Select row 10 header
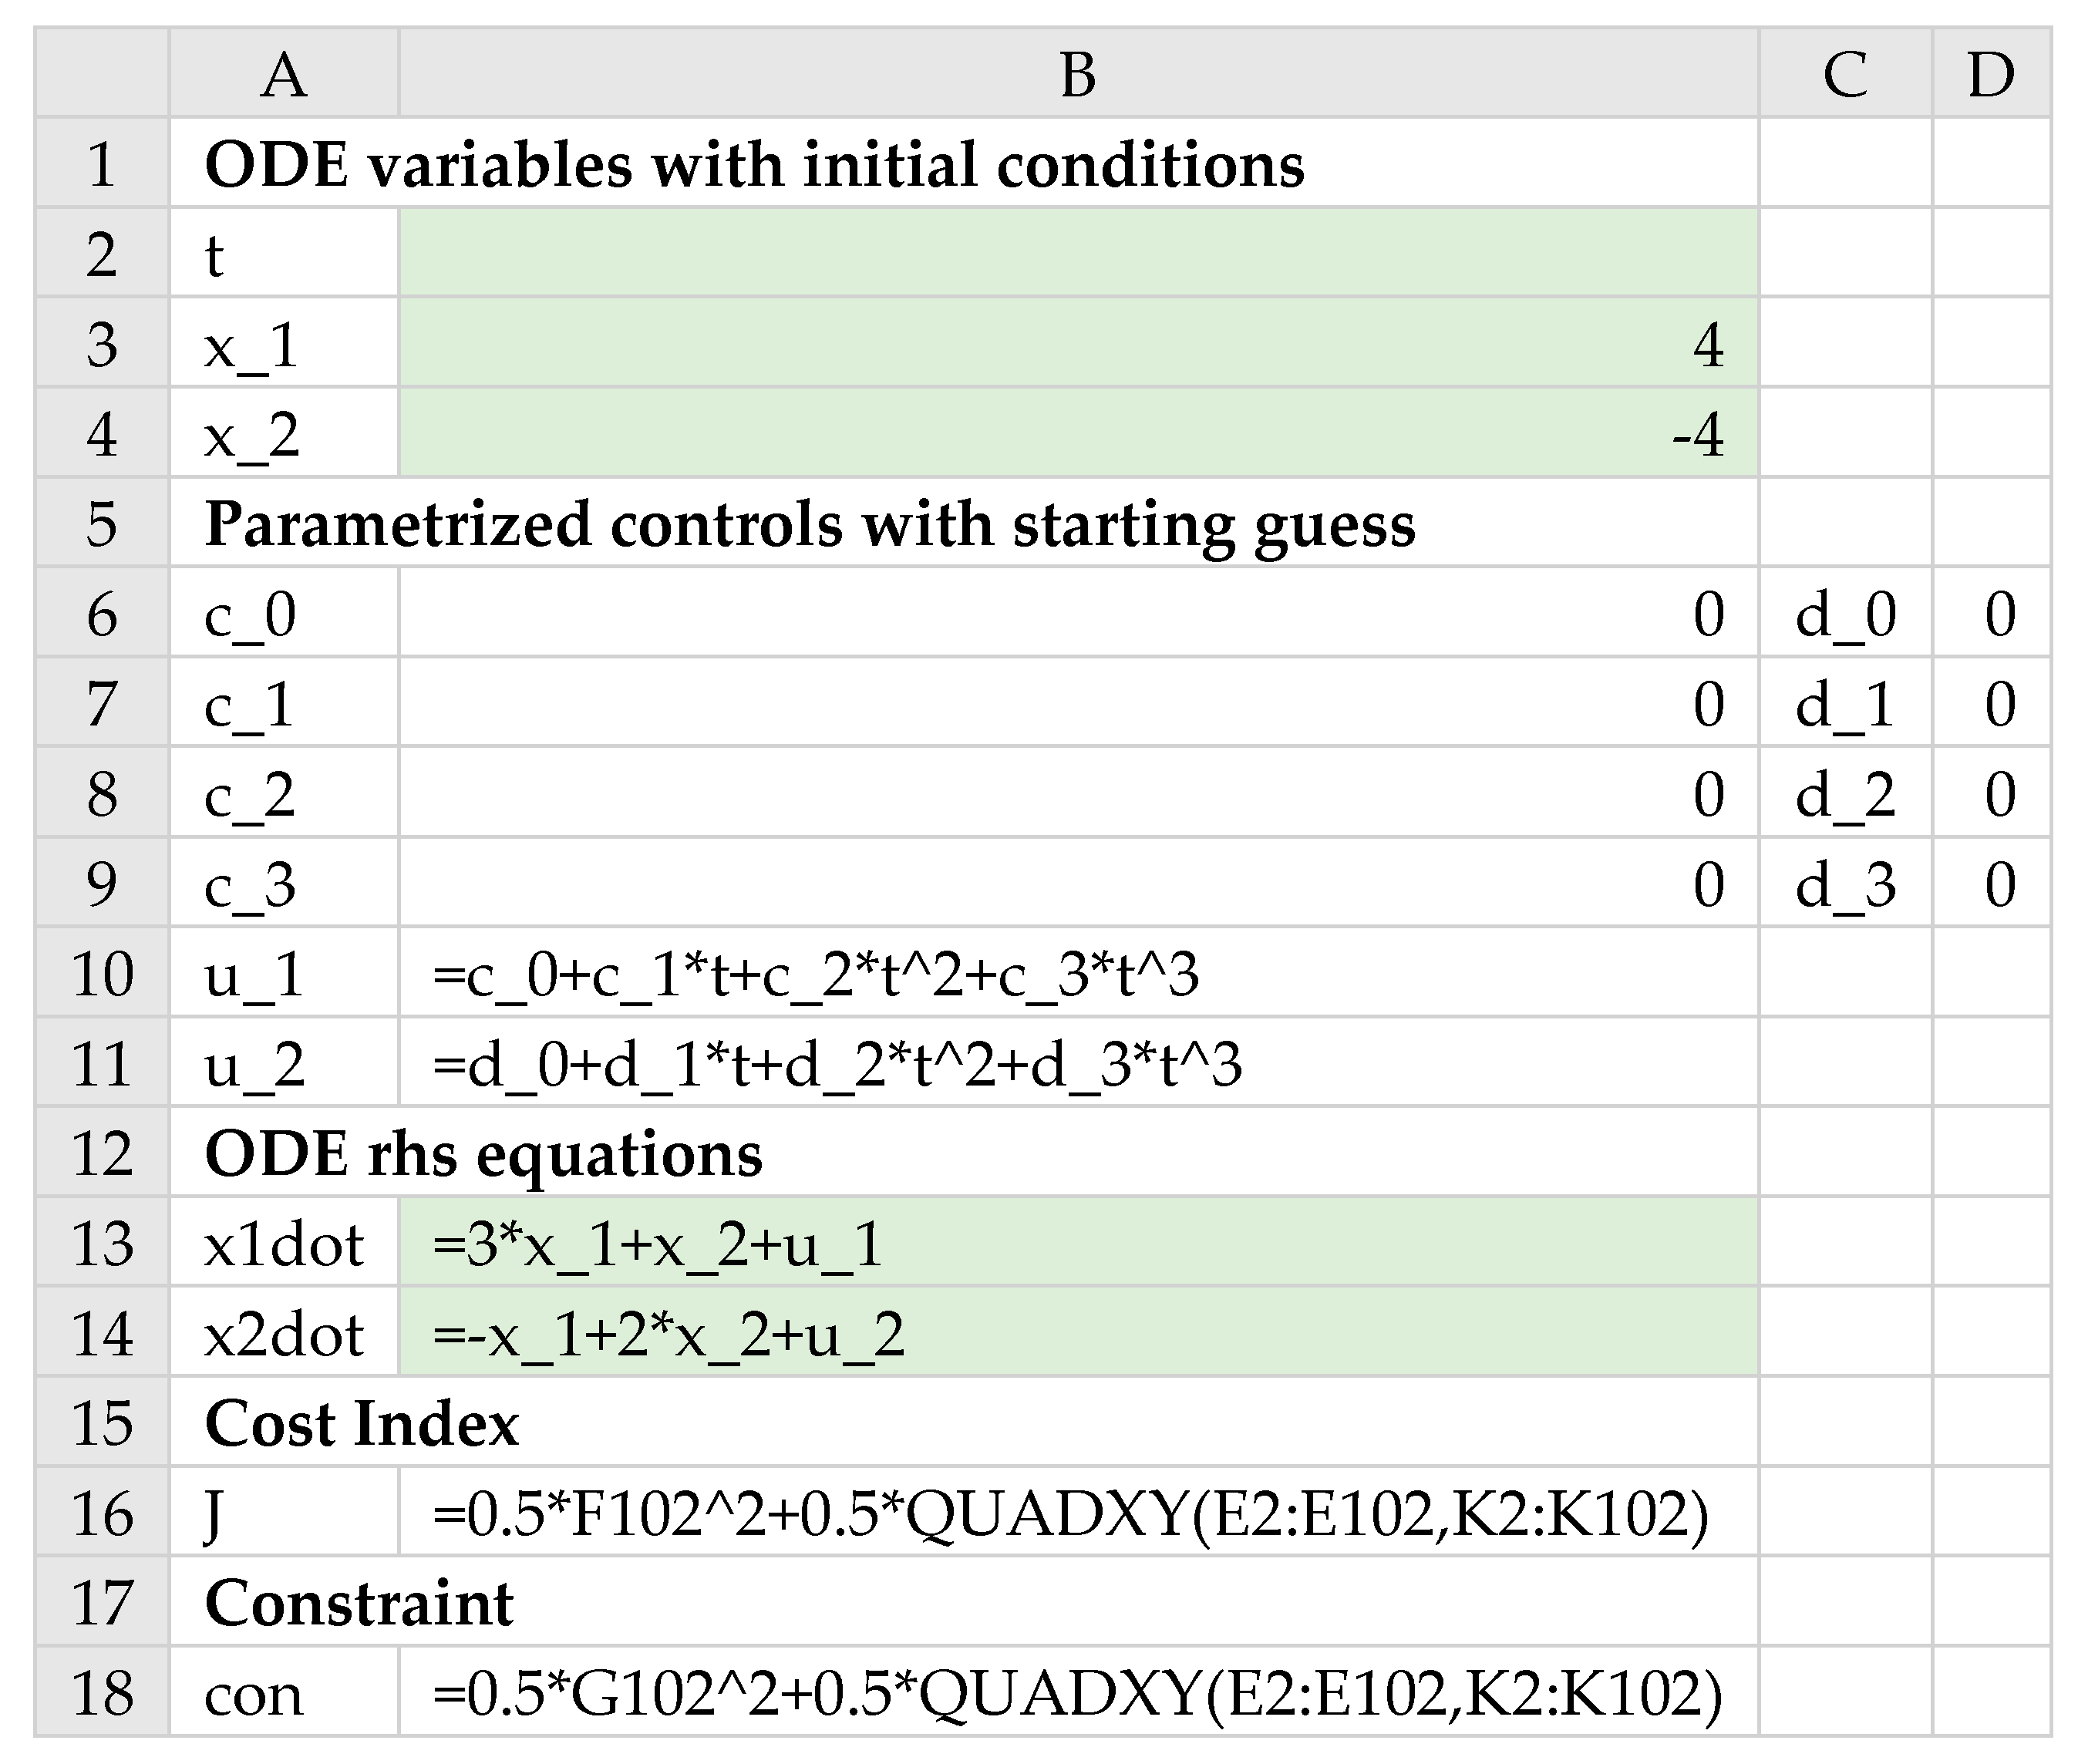 101,973
